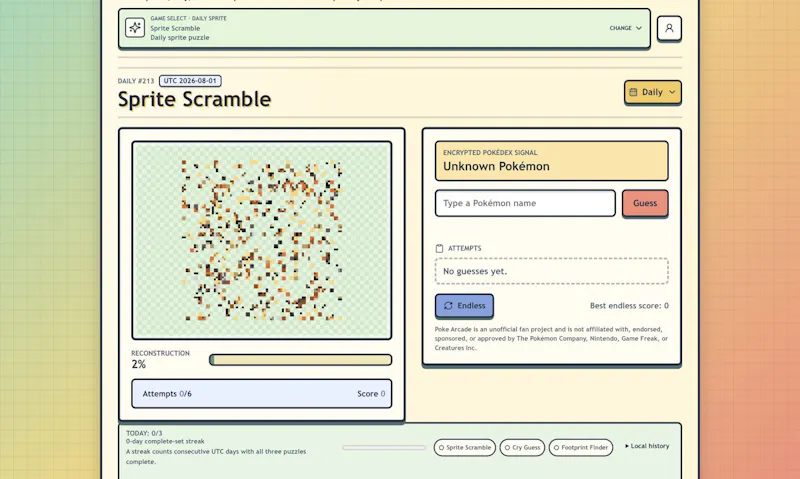The image size is (800, 479).
Task: Click the Attempts 0/6 counter
Action: pos(167,394)
